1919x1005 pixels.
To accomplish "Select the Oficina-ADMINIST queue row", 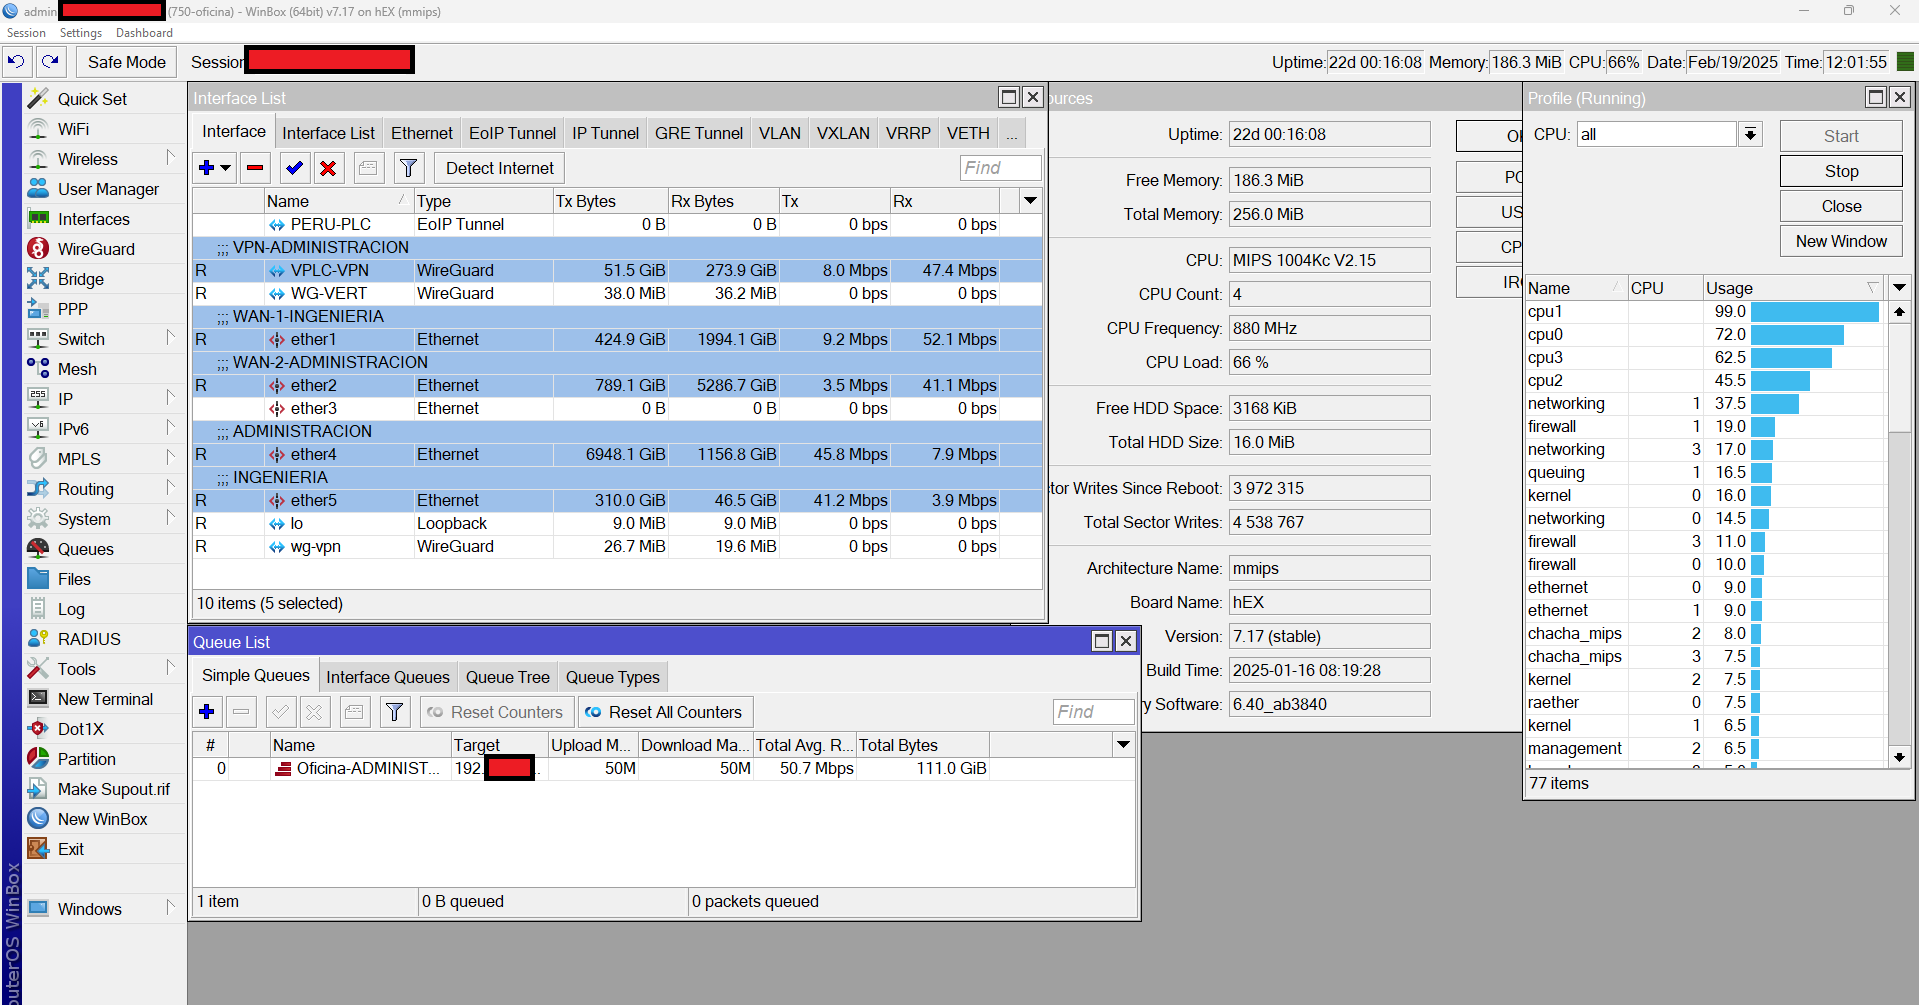I will 664,768.
